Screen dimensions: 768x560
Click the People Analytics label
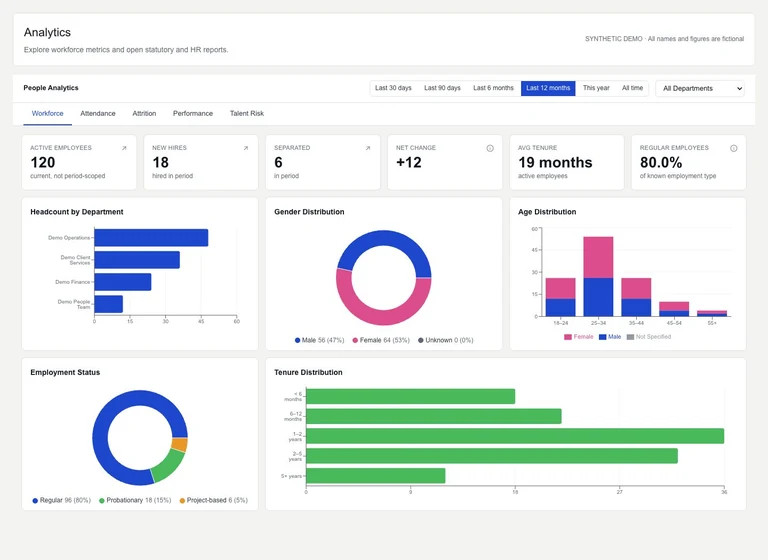(51, 88)
